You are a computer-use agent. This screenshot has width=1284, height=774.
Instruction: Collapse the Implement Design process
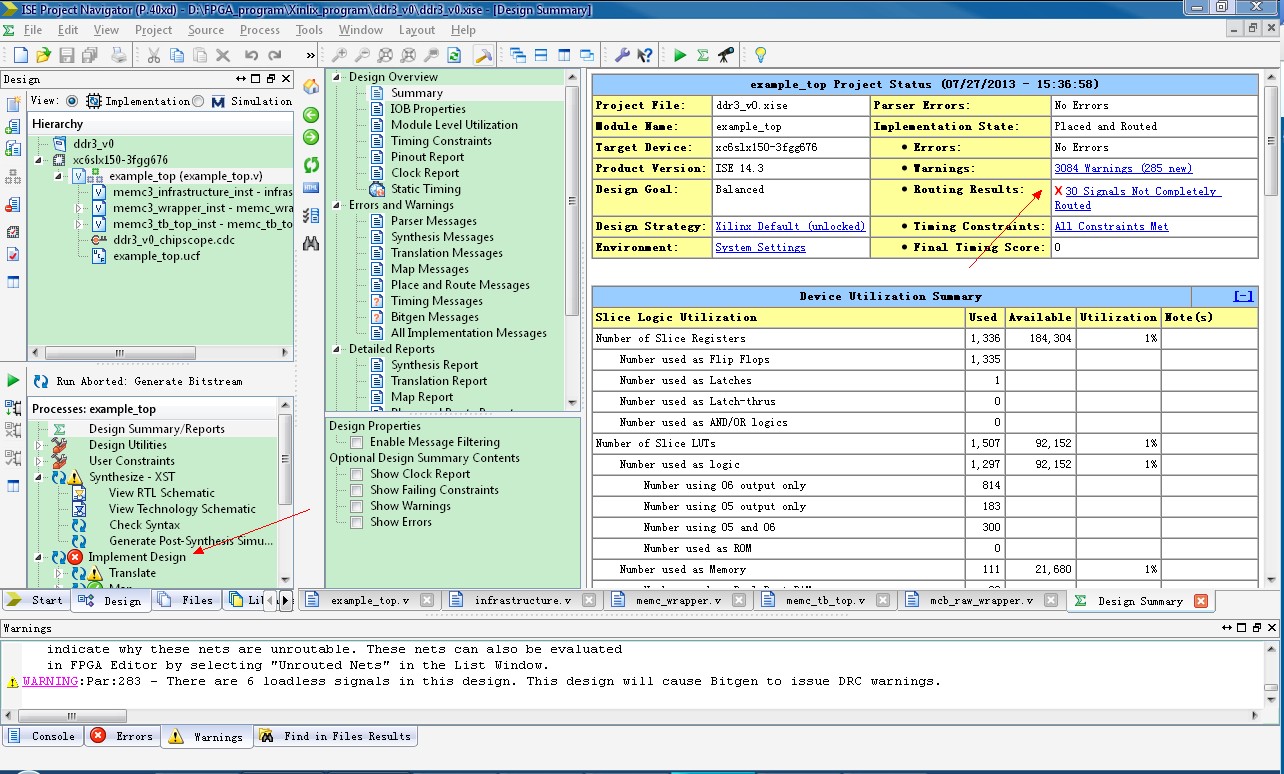click(x=39, y=557)
